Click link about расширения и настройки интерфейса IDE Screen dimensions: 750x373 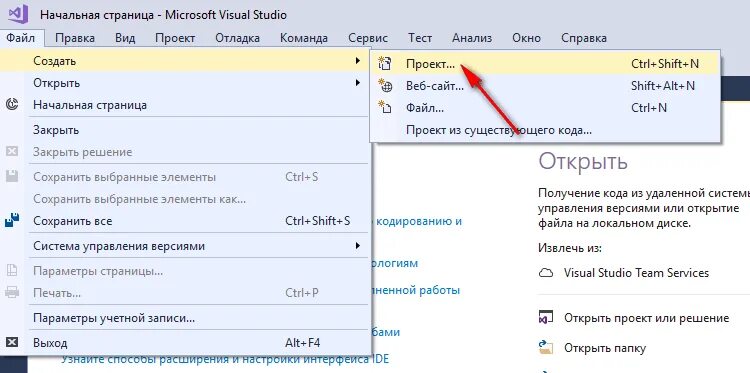tap(225, 359)
